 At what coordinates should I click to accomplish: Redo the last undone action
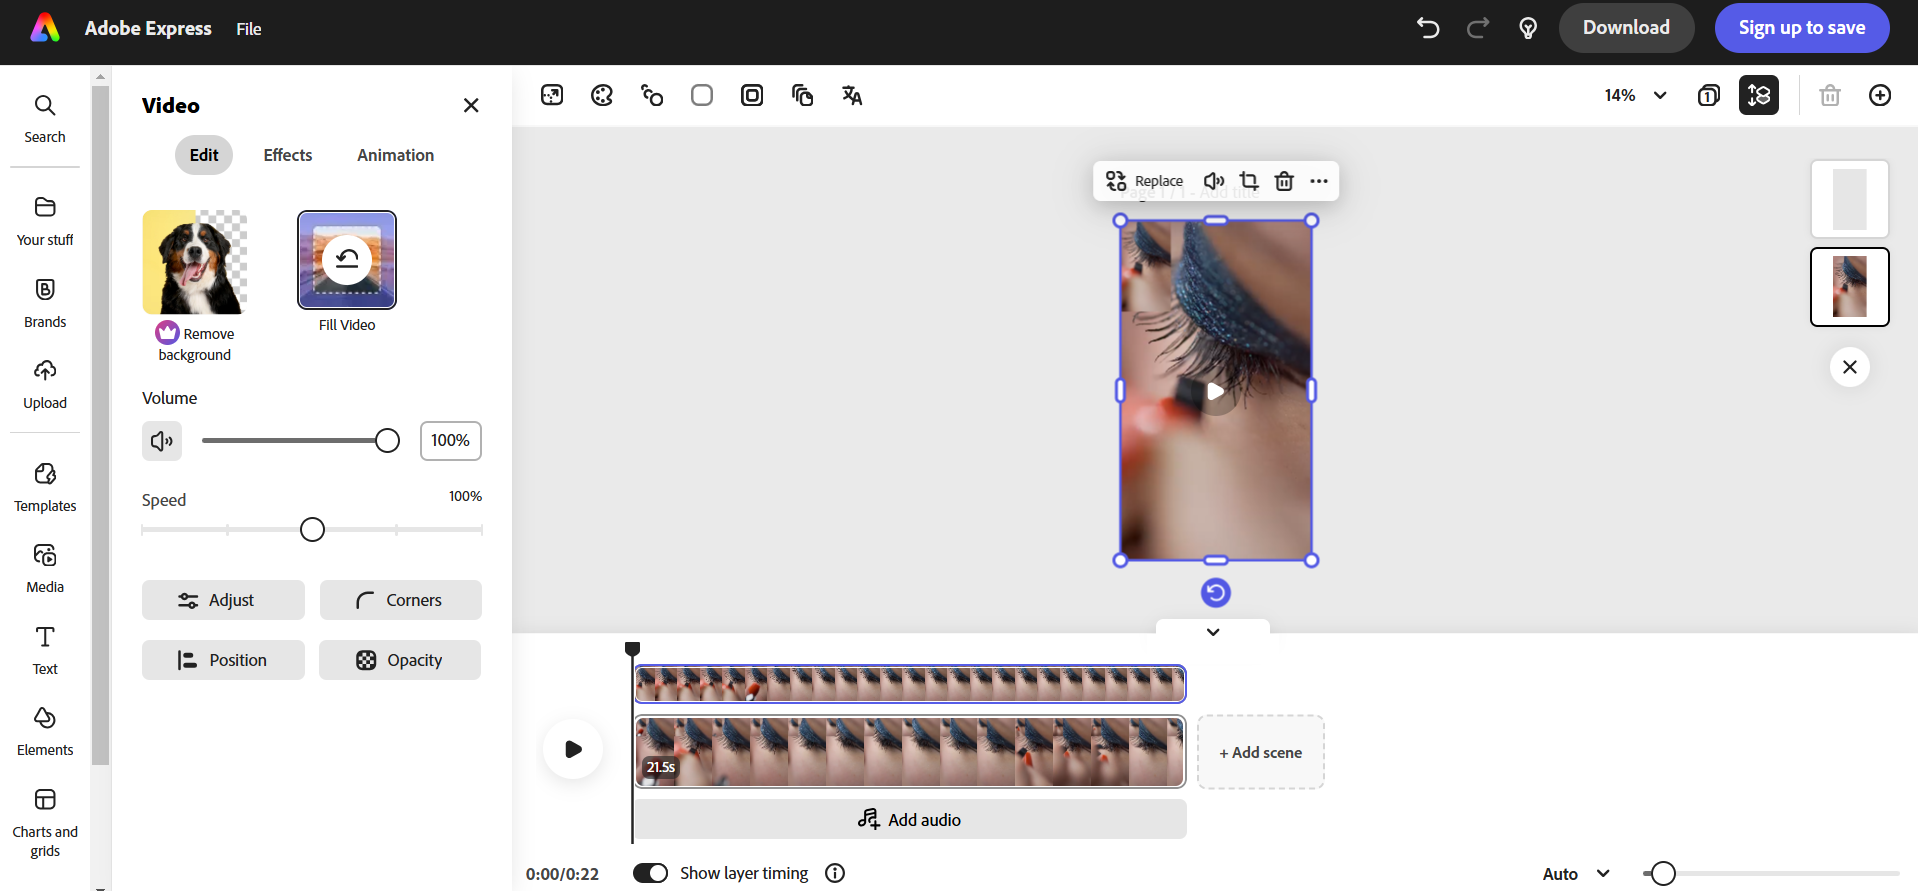coord(1478,28)
